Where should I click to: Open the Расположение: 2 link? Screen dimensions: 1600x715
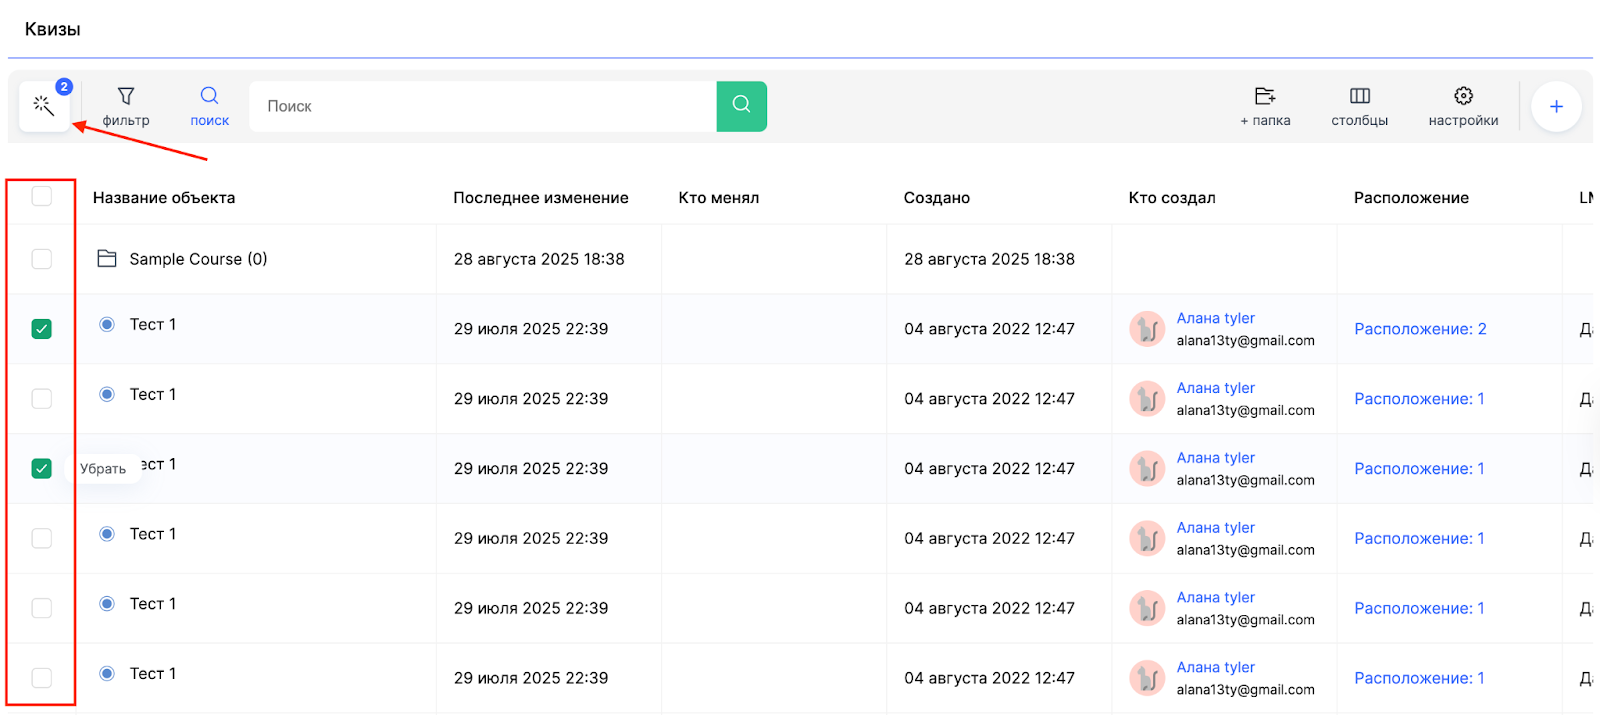coord(1419,329)
